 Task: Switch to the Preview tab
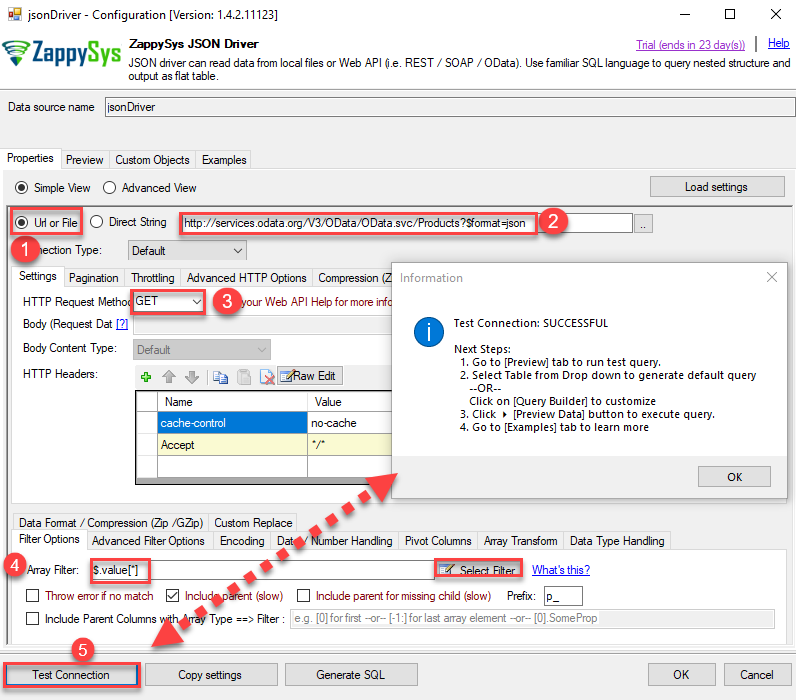click(x=84, y=160)
